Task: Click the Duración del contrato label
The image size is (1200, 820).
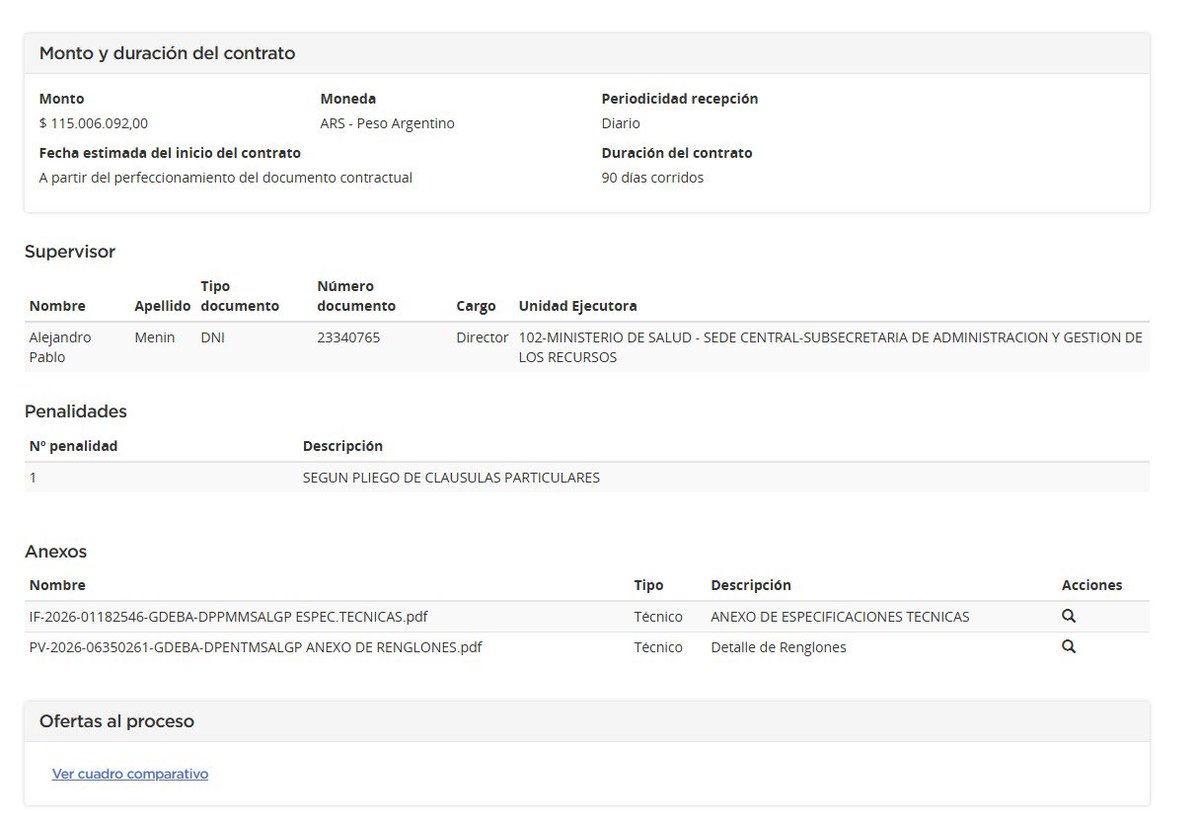Action: click(677, 153)
